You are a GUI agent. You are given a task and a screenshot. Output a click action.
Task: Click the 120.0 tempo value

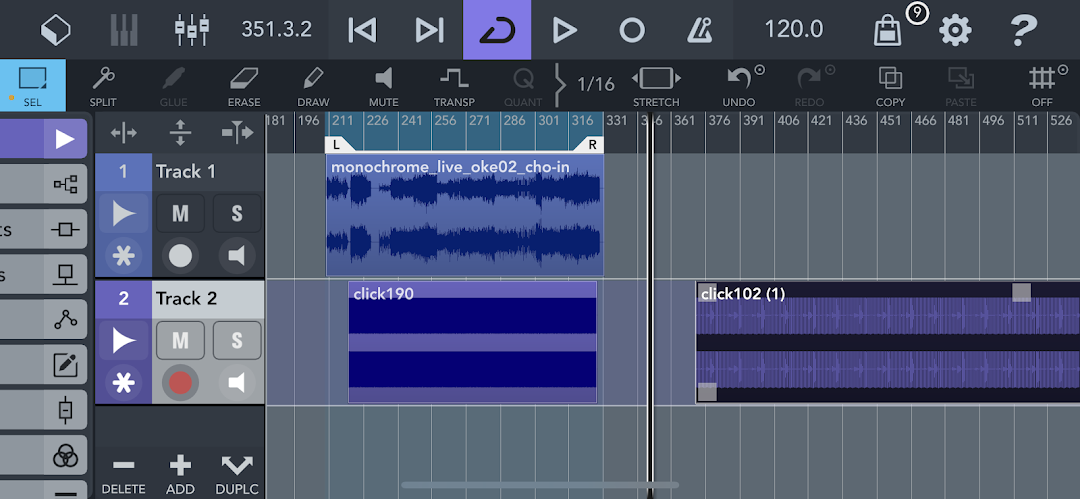(x=793, y=30)
